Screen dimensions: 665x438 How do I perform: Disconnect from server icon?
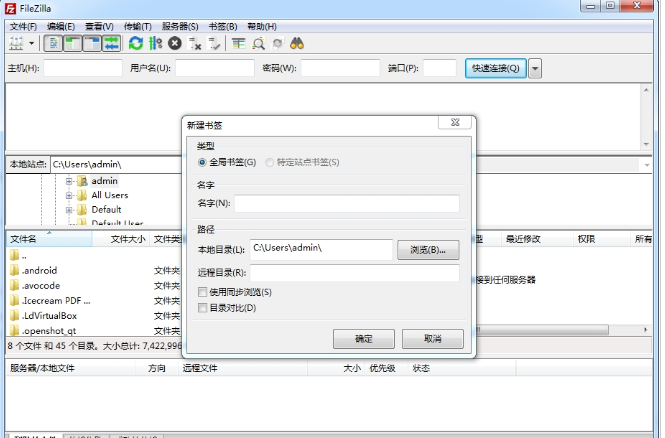pos(195,43)
